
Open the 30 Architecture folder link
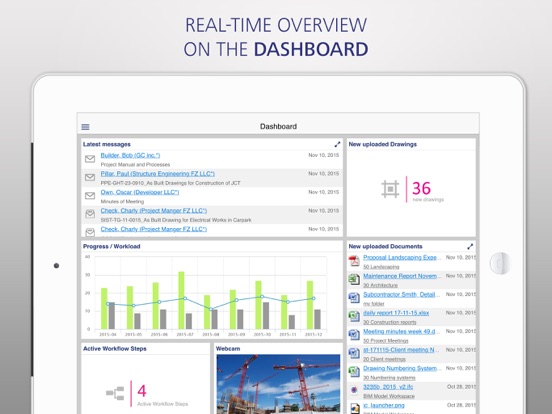[381, 285]
